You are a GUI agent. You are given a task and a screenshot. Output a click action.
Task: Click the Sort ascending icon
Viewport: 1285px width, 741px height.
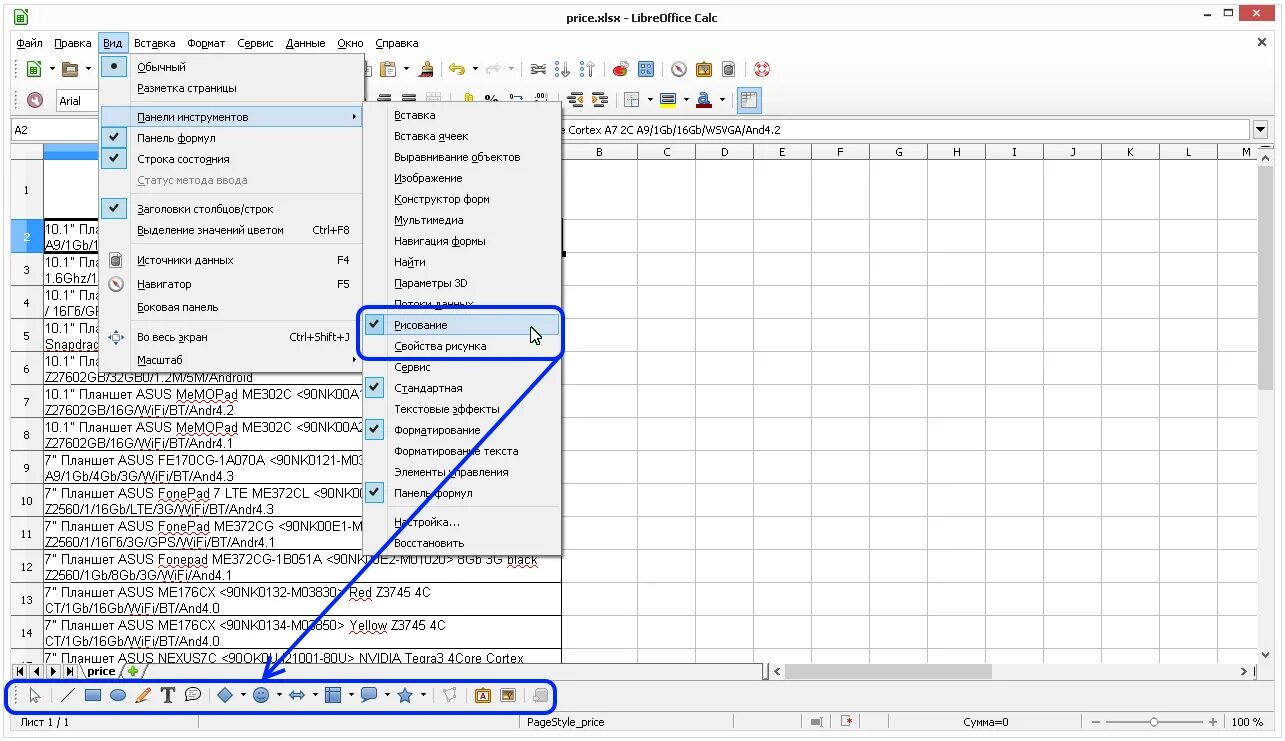563,69
